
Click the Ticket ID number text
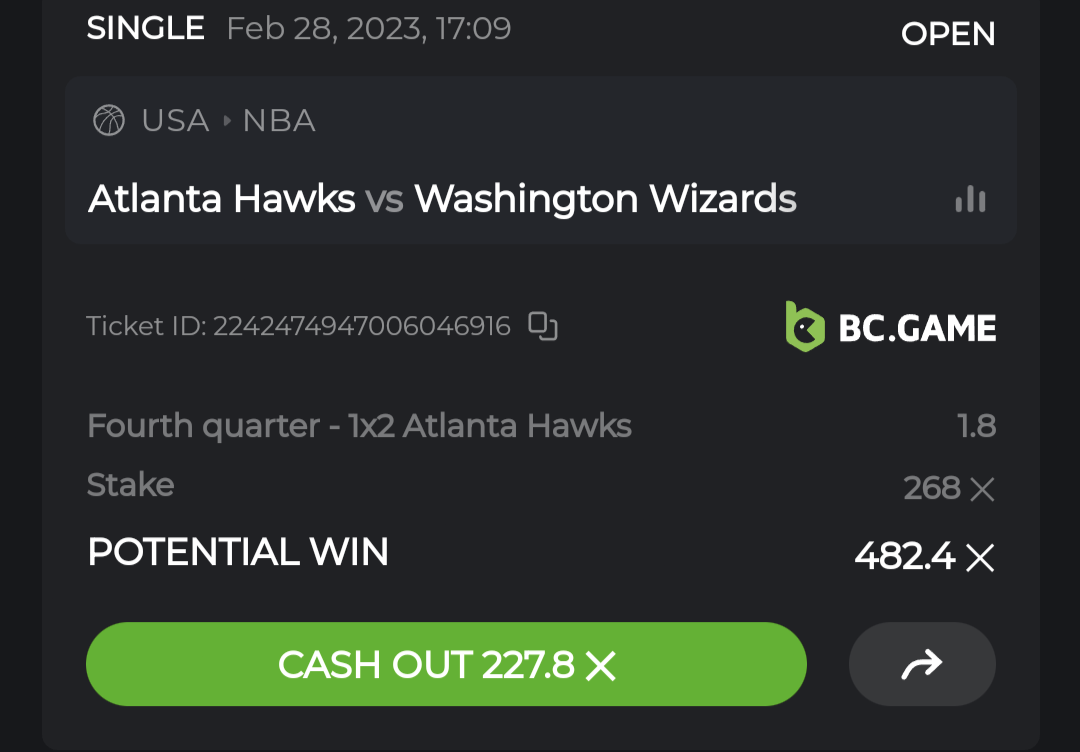tap(361, 326)
